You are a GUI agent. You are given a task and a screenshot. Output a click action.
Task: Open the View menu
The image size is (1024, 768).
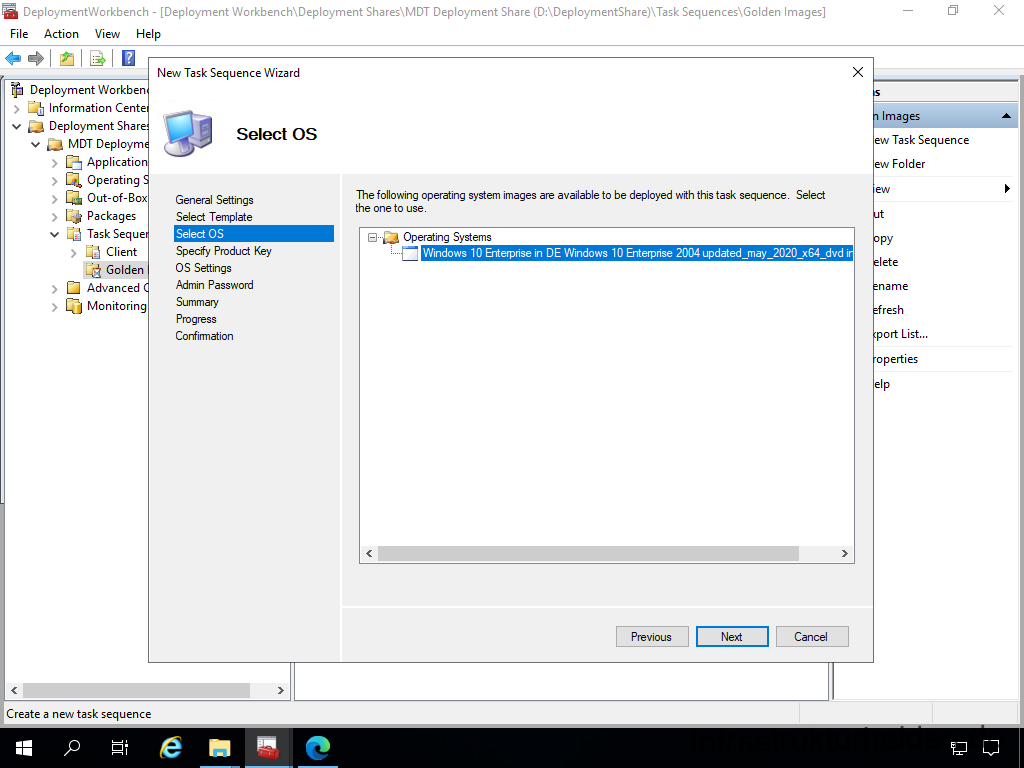[x=107, y=34]
